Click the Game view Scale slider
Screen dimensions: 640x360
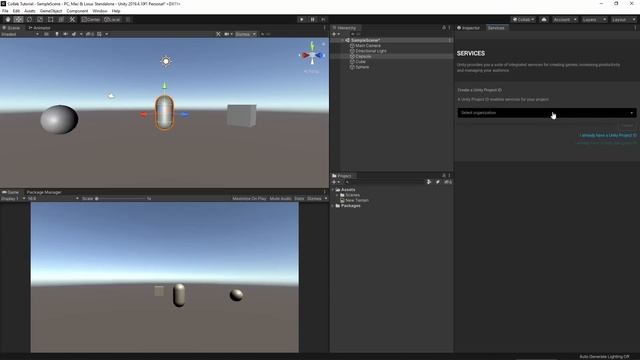pyautogui.click(x=120, y=199)
